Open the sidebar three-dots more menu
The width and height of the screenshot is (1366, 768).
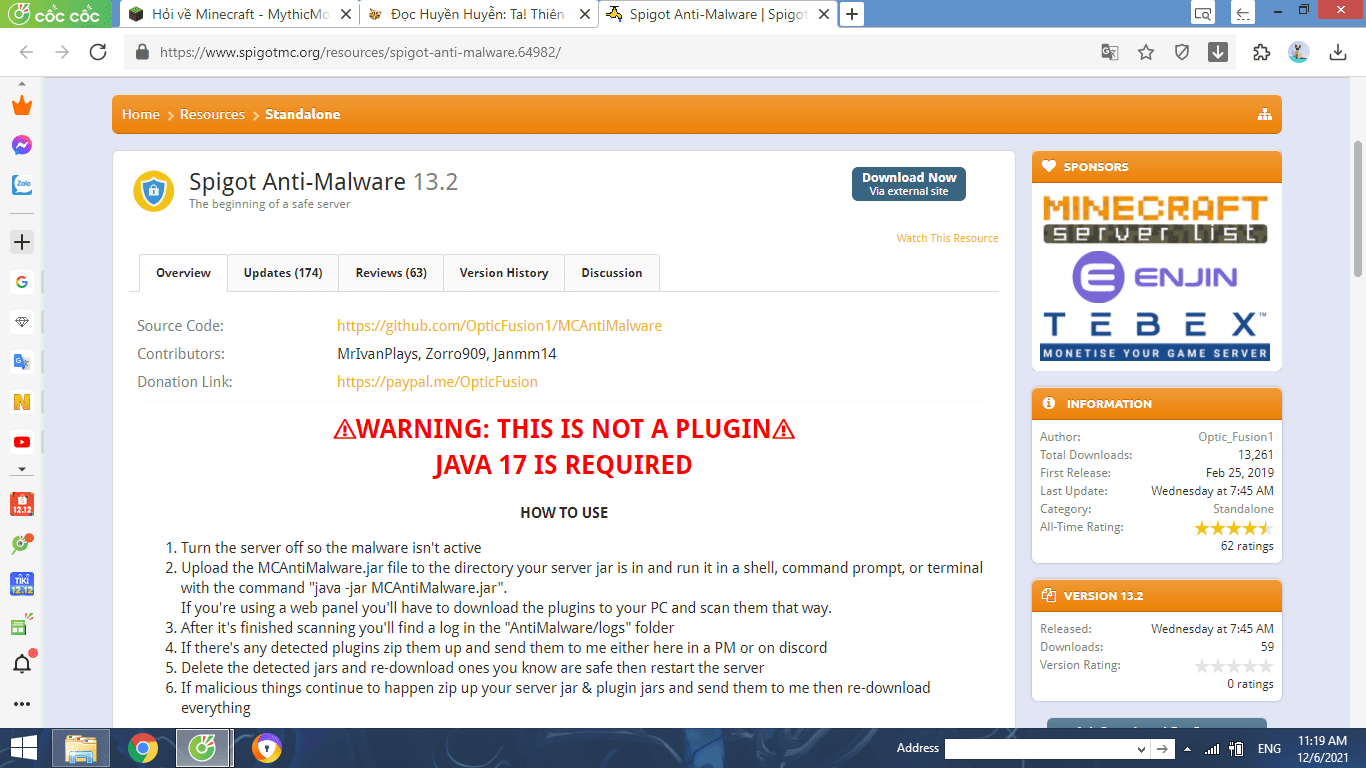pos(22,704)
